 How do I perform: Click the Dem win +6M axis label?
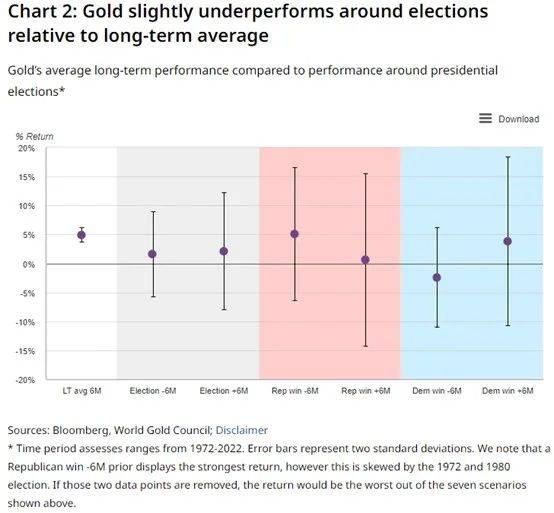coord(508,391)
